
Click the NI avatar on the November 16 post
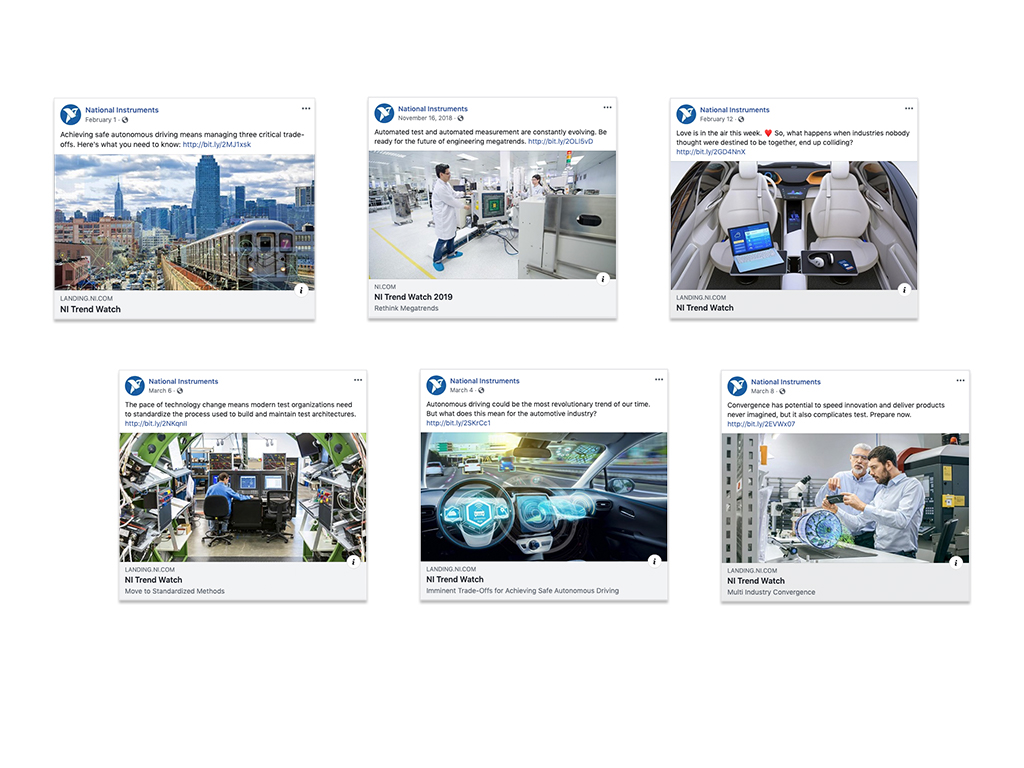(384, 113)
